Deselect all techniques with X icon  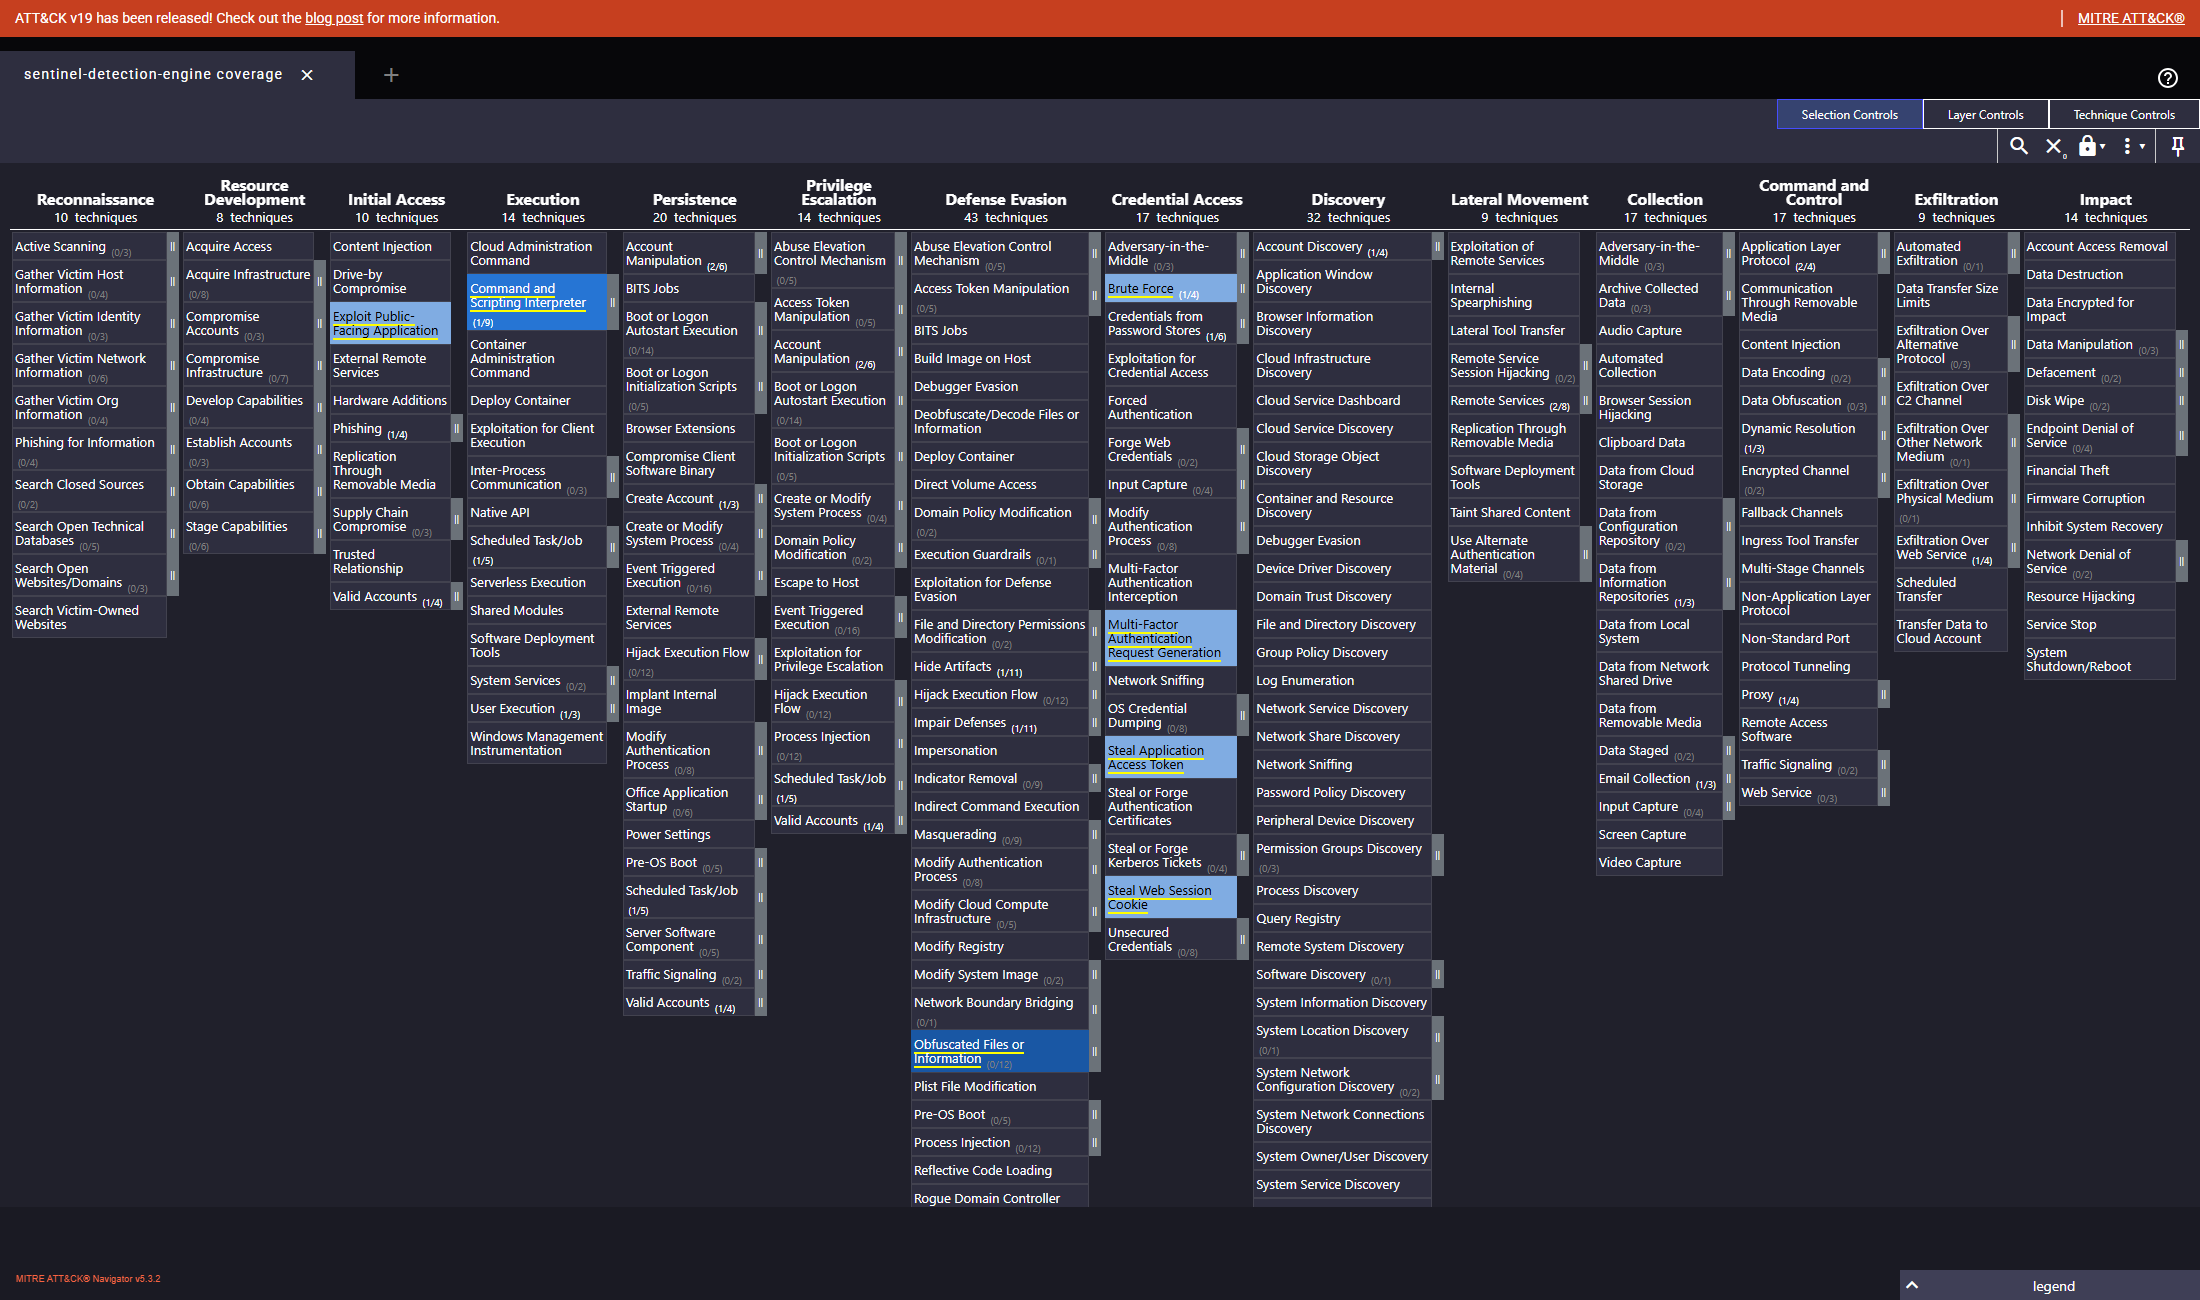point(2054,146)
